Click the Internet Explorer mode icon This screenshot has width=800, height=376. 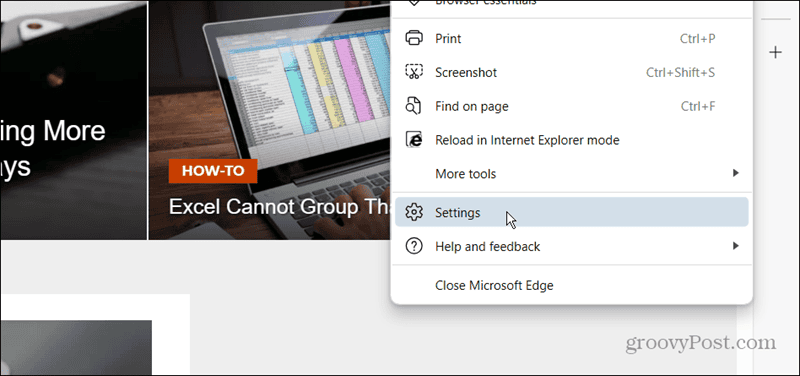414,140
